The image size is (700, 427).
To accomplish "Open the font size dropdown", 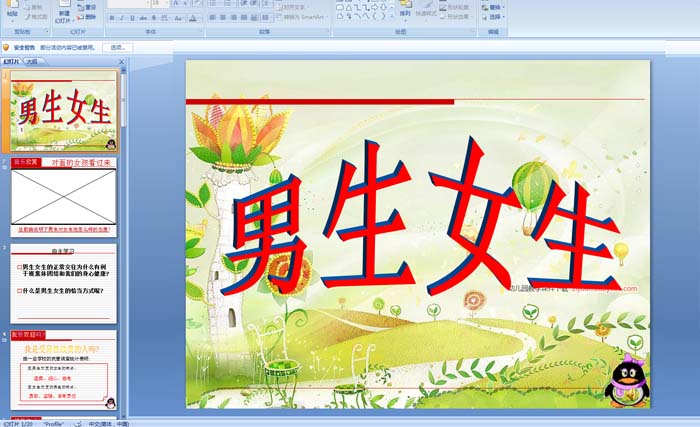I will [167, 4].
